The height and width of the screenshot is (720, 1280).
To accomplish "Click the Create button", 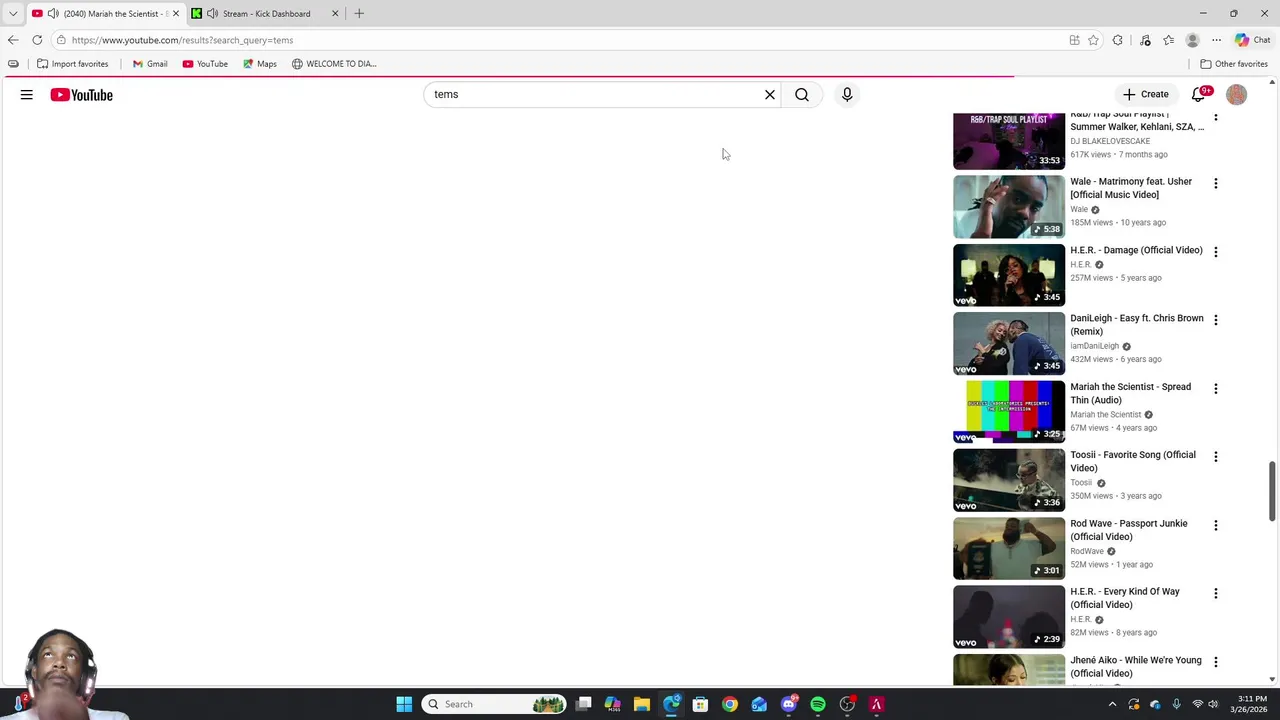I will (1145, 95).
